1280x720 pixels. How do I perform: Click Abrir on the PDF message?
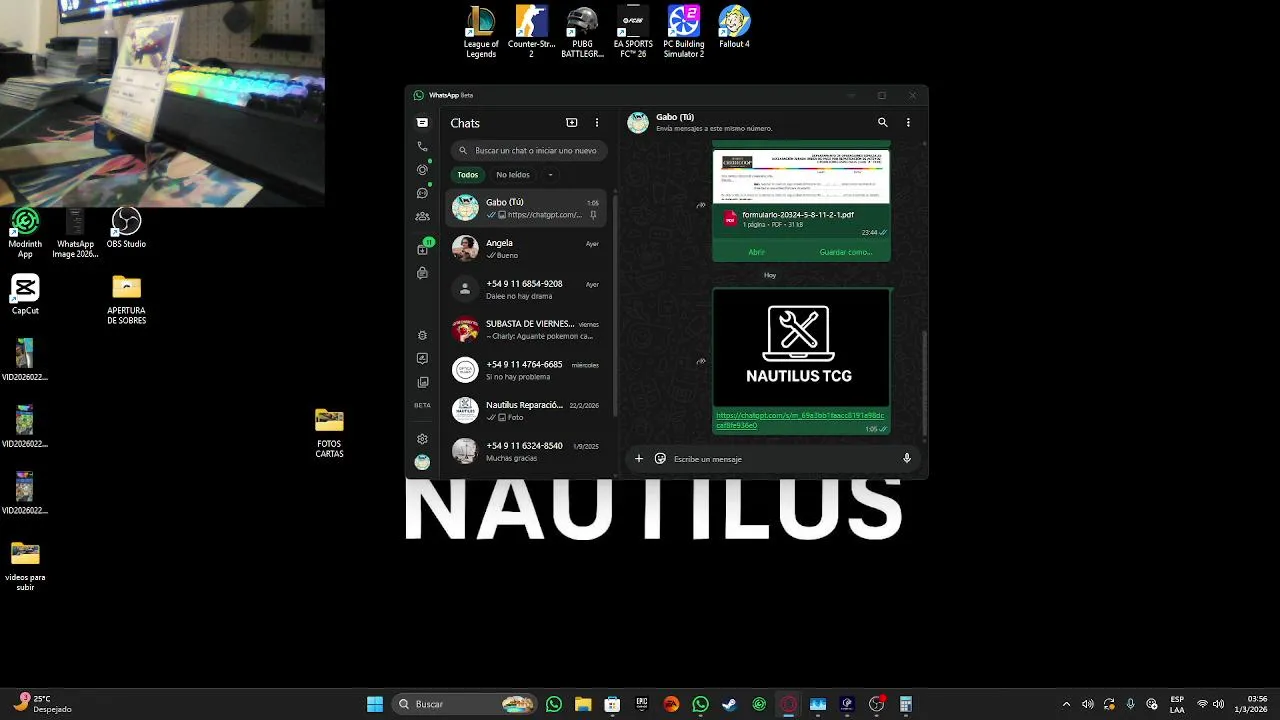click(x=756, y=252)
